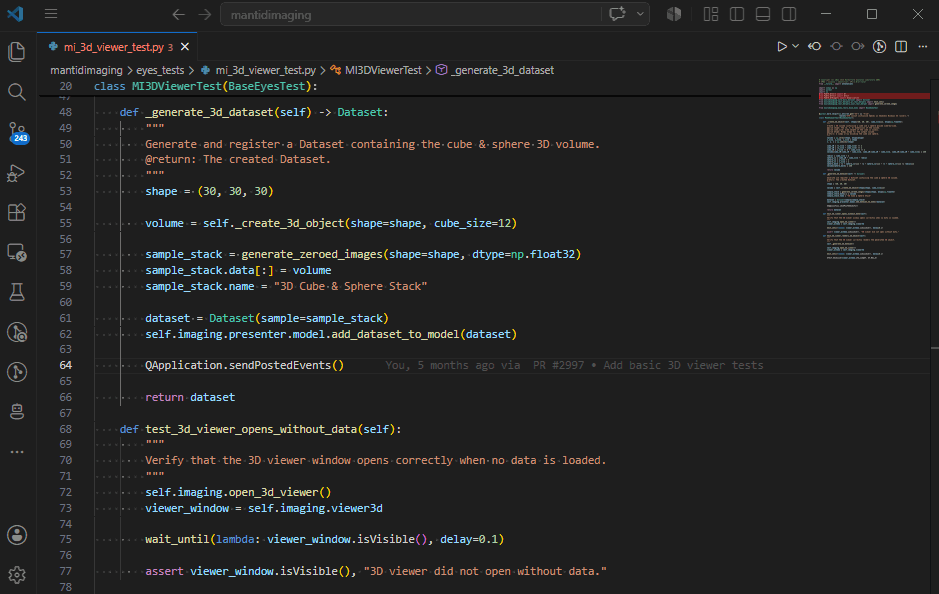Open the hamburger application menu
939x594 pixels.
tap(51, 14)
